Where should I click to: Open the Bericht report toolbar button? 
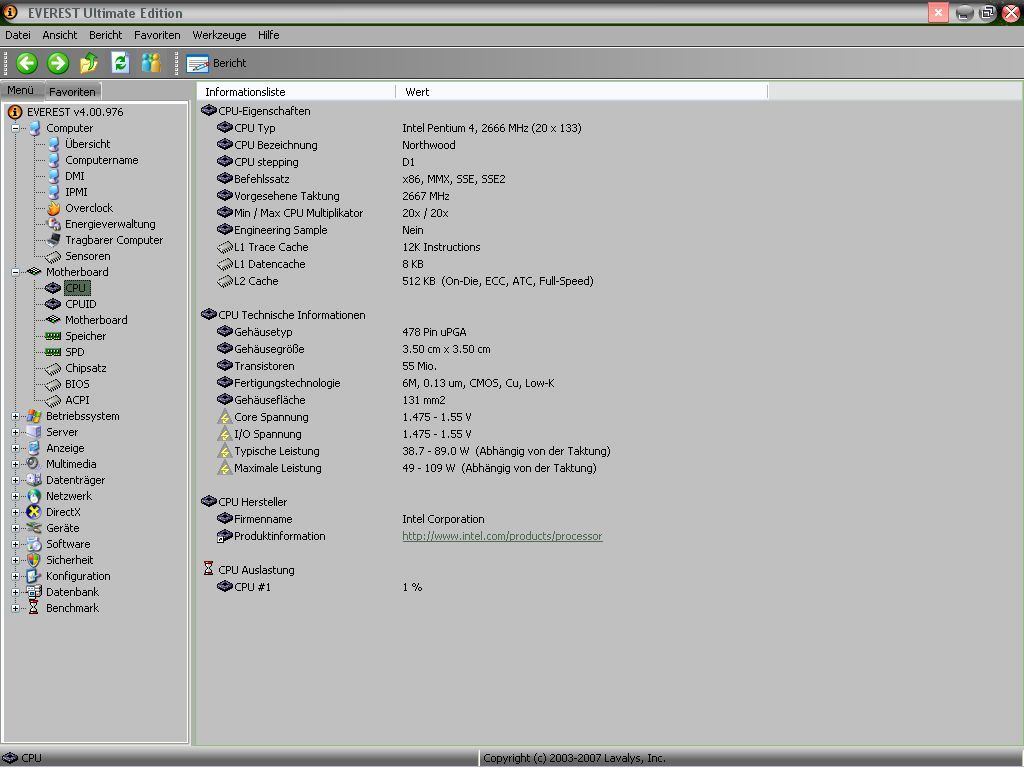[216, 63]
